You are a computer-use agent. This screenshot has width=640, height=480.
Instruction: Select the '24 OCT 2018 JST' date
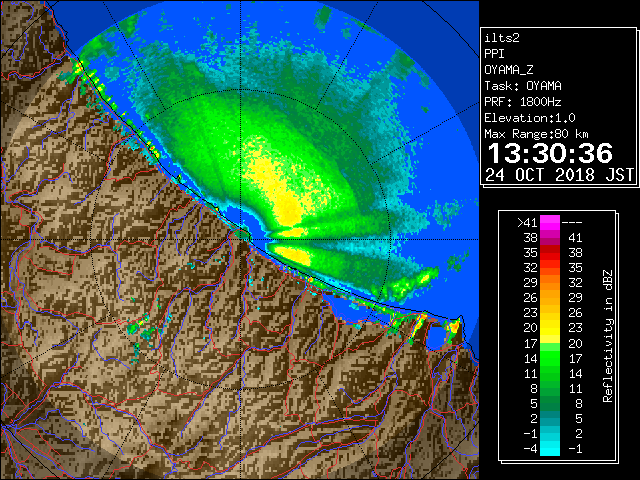559,175
